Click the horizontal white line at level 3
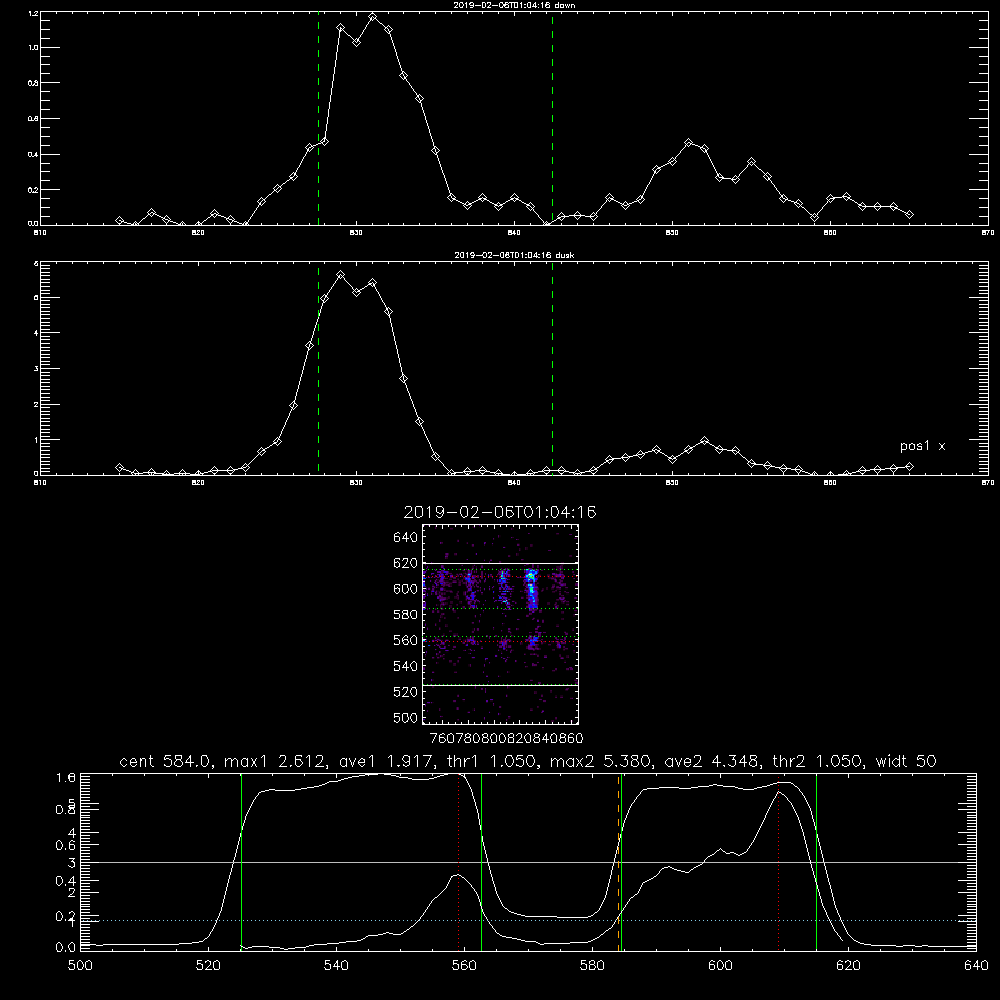Viewport: 1000px width, 1000px height. 528,862
